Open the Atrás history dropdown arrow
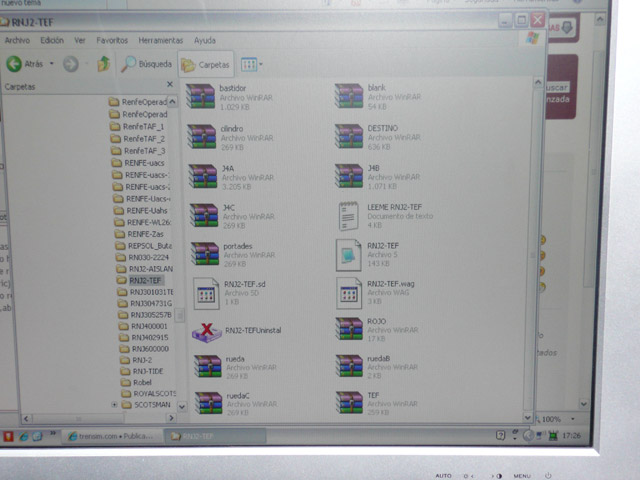 53,64
